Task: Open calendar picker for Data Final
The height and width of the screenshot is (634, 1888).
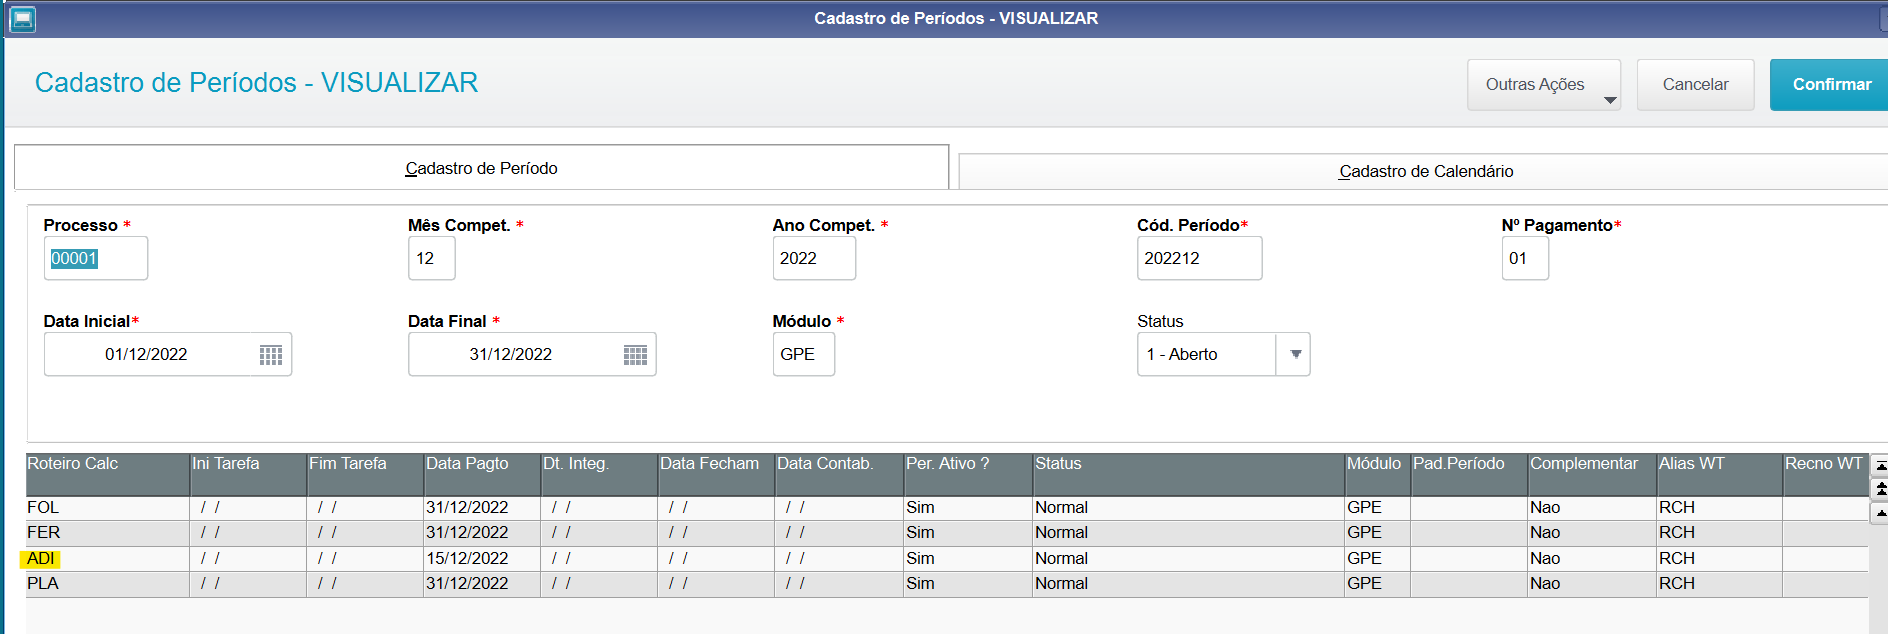Action: pos(635,355)
